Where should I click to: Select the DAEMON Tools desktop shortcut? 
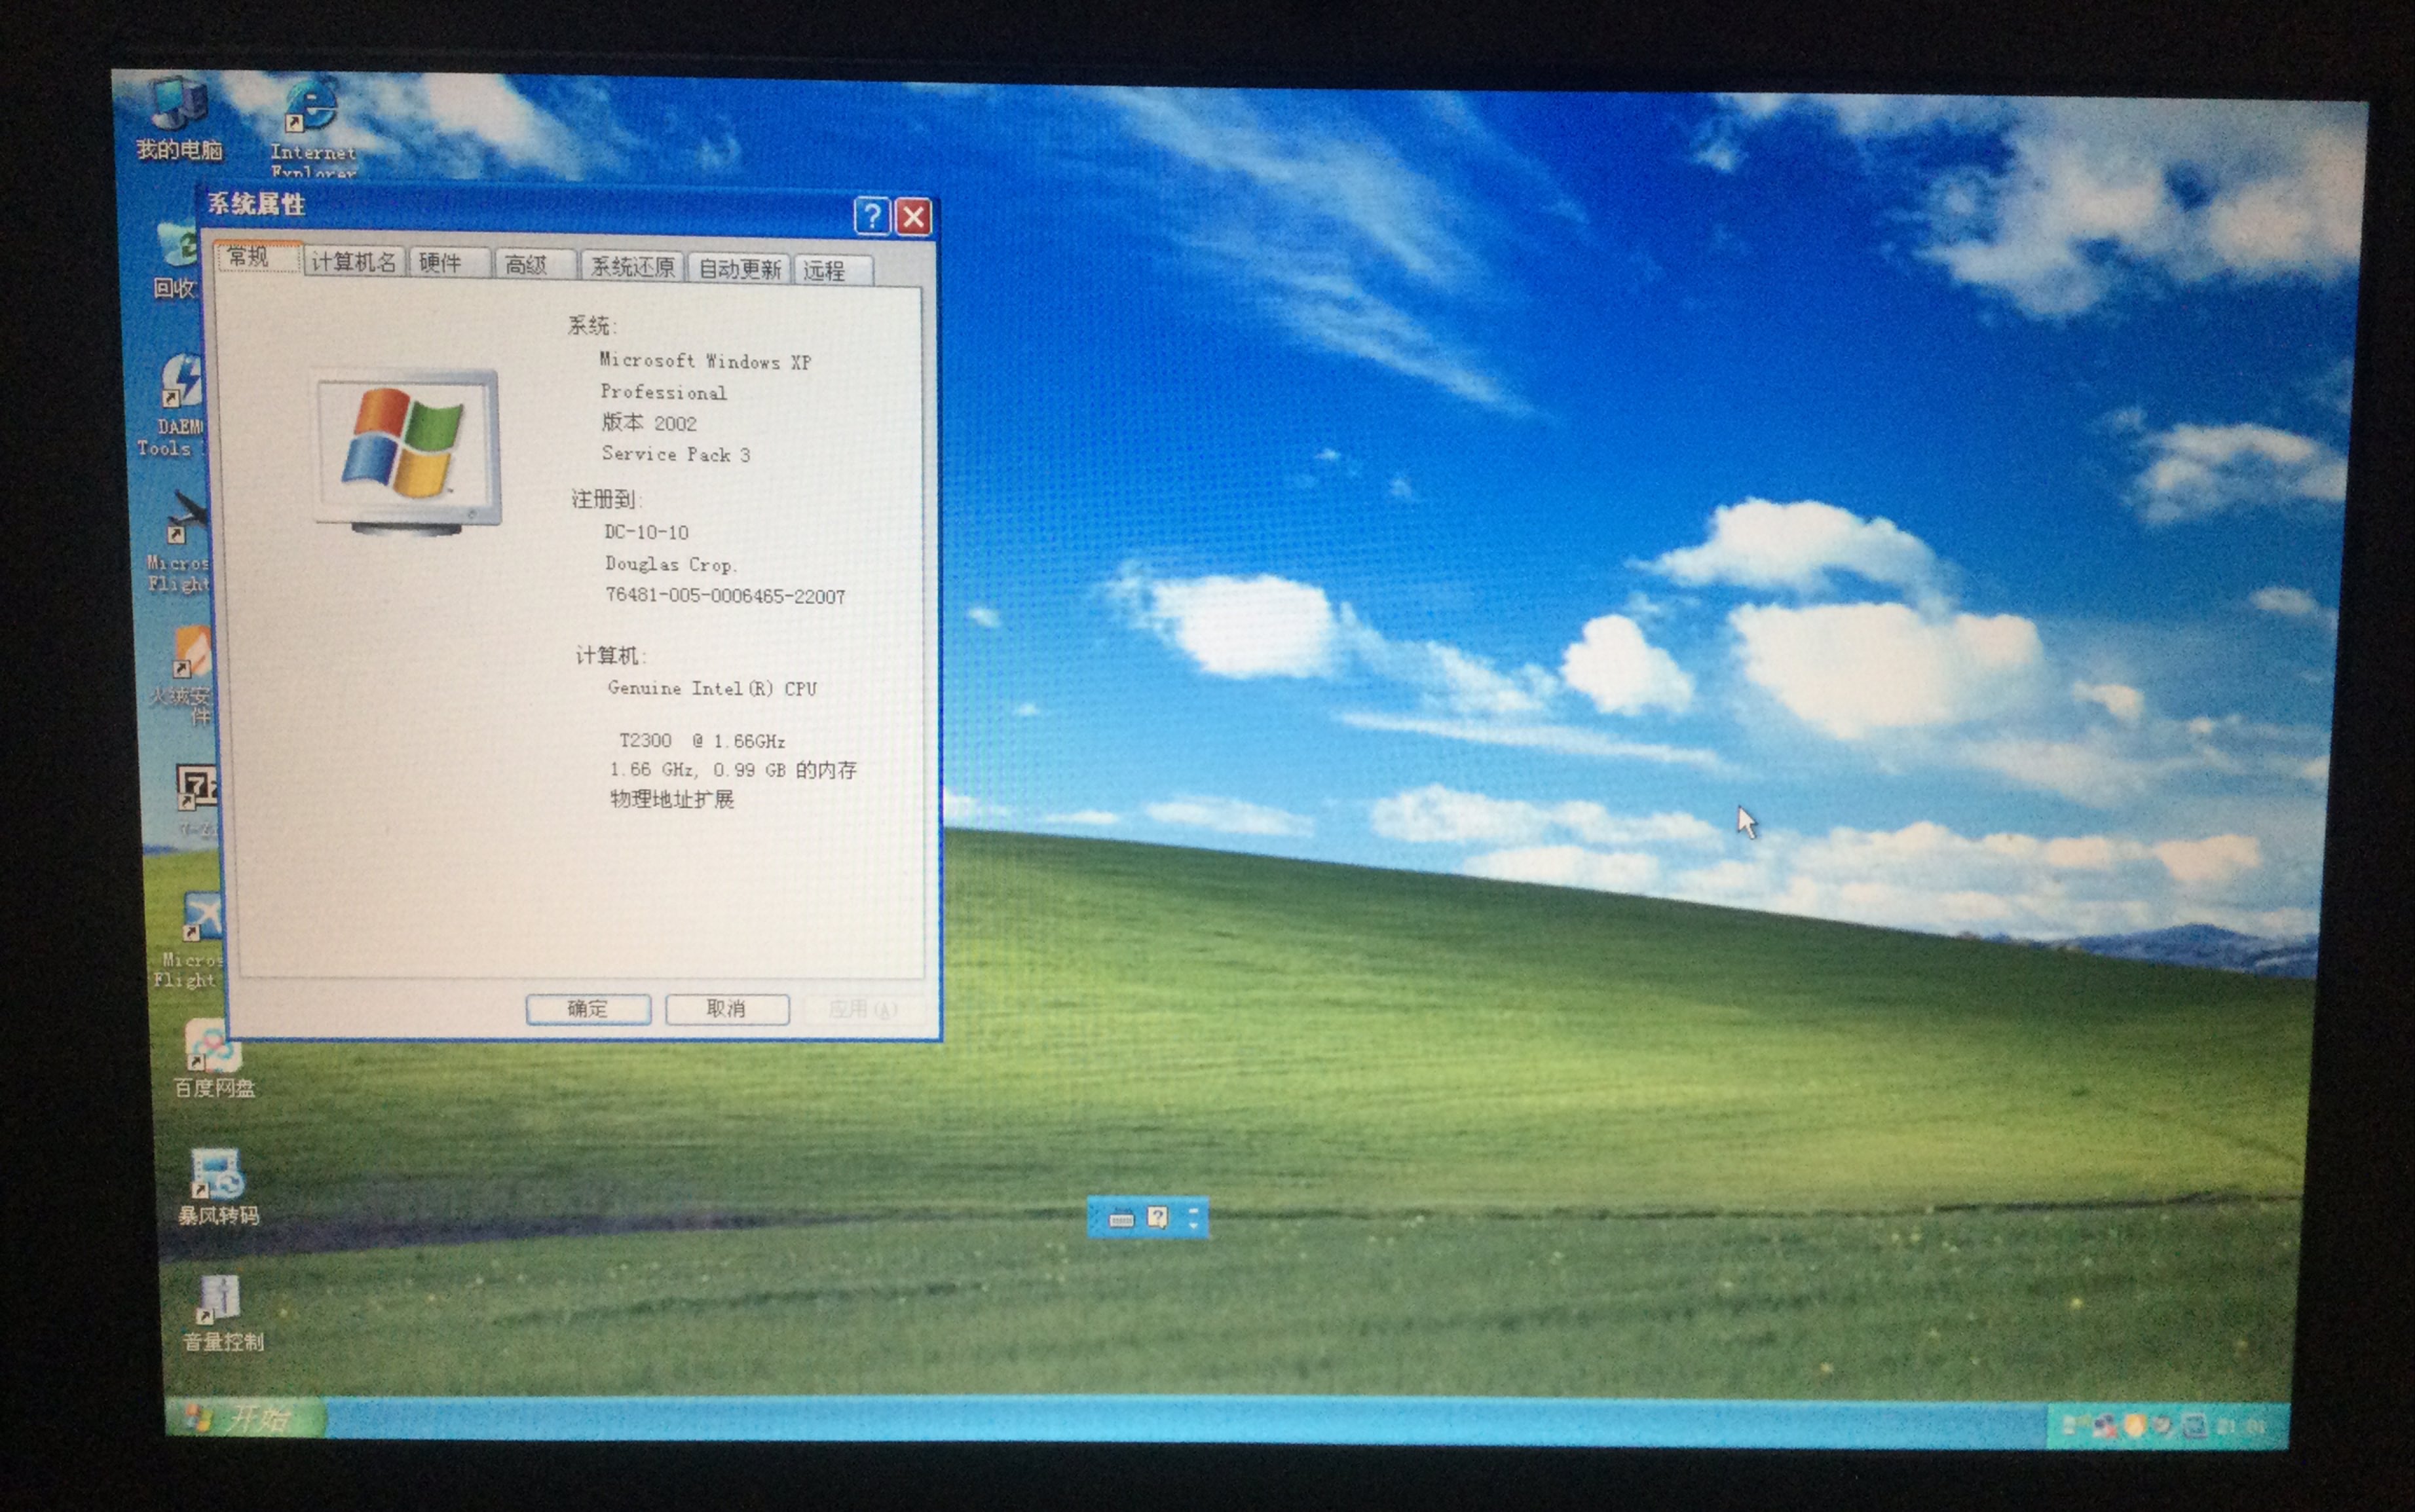coord(172,405)
